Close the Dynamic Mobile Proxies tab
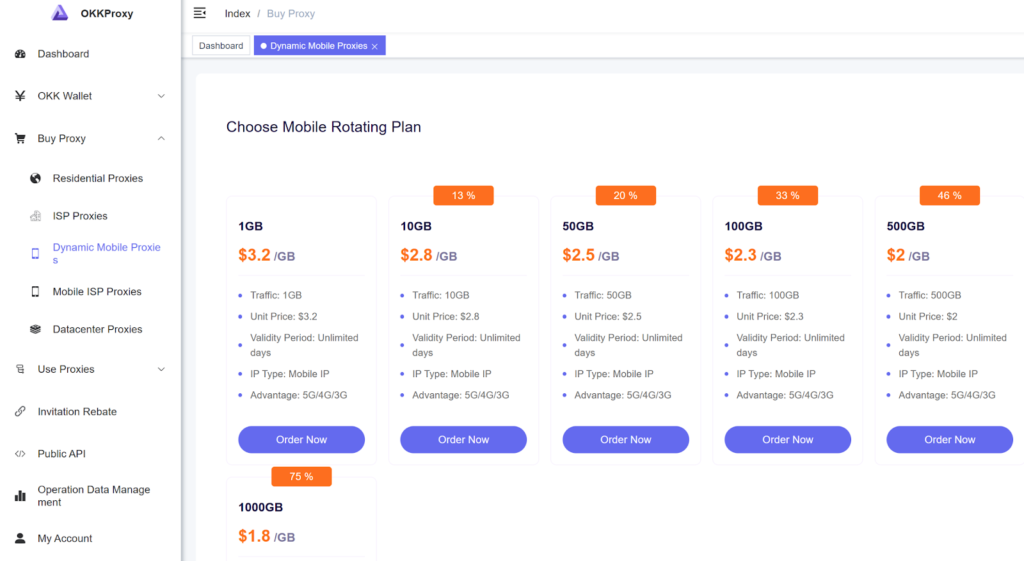 pyautogui.click(x=375, y=47)
